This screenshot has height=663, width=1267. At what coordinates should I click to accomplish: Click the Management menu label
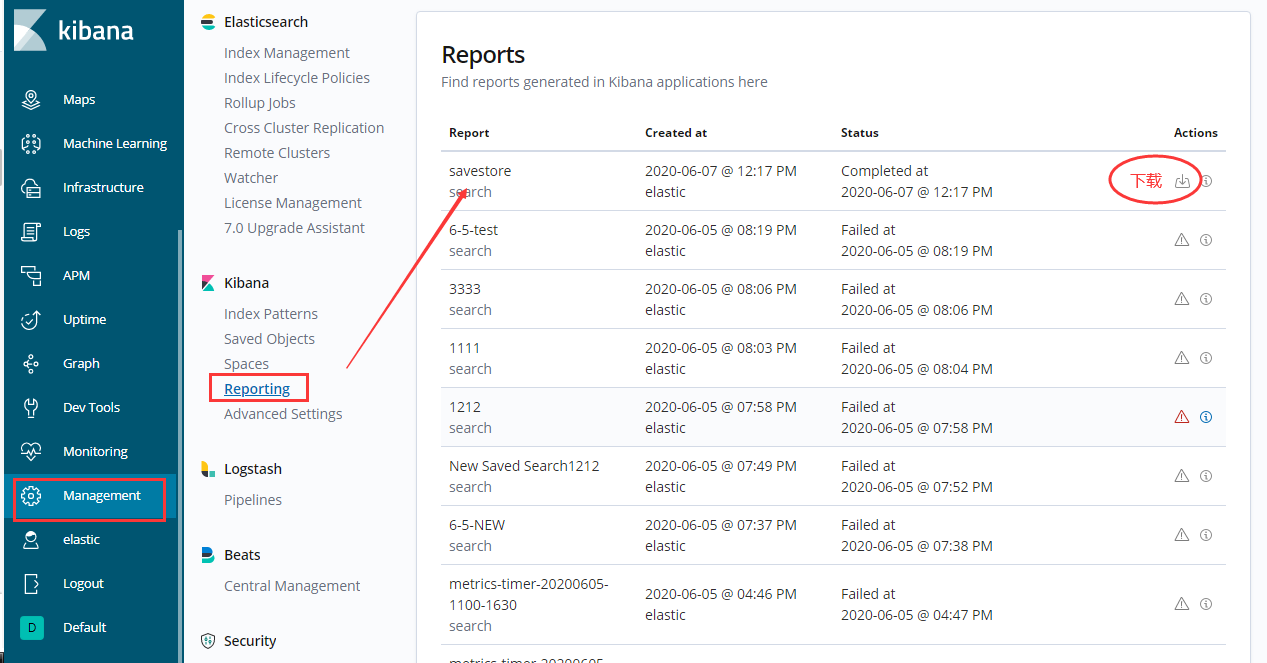(x=102, y=495)
